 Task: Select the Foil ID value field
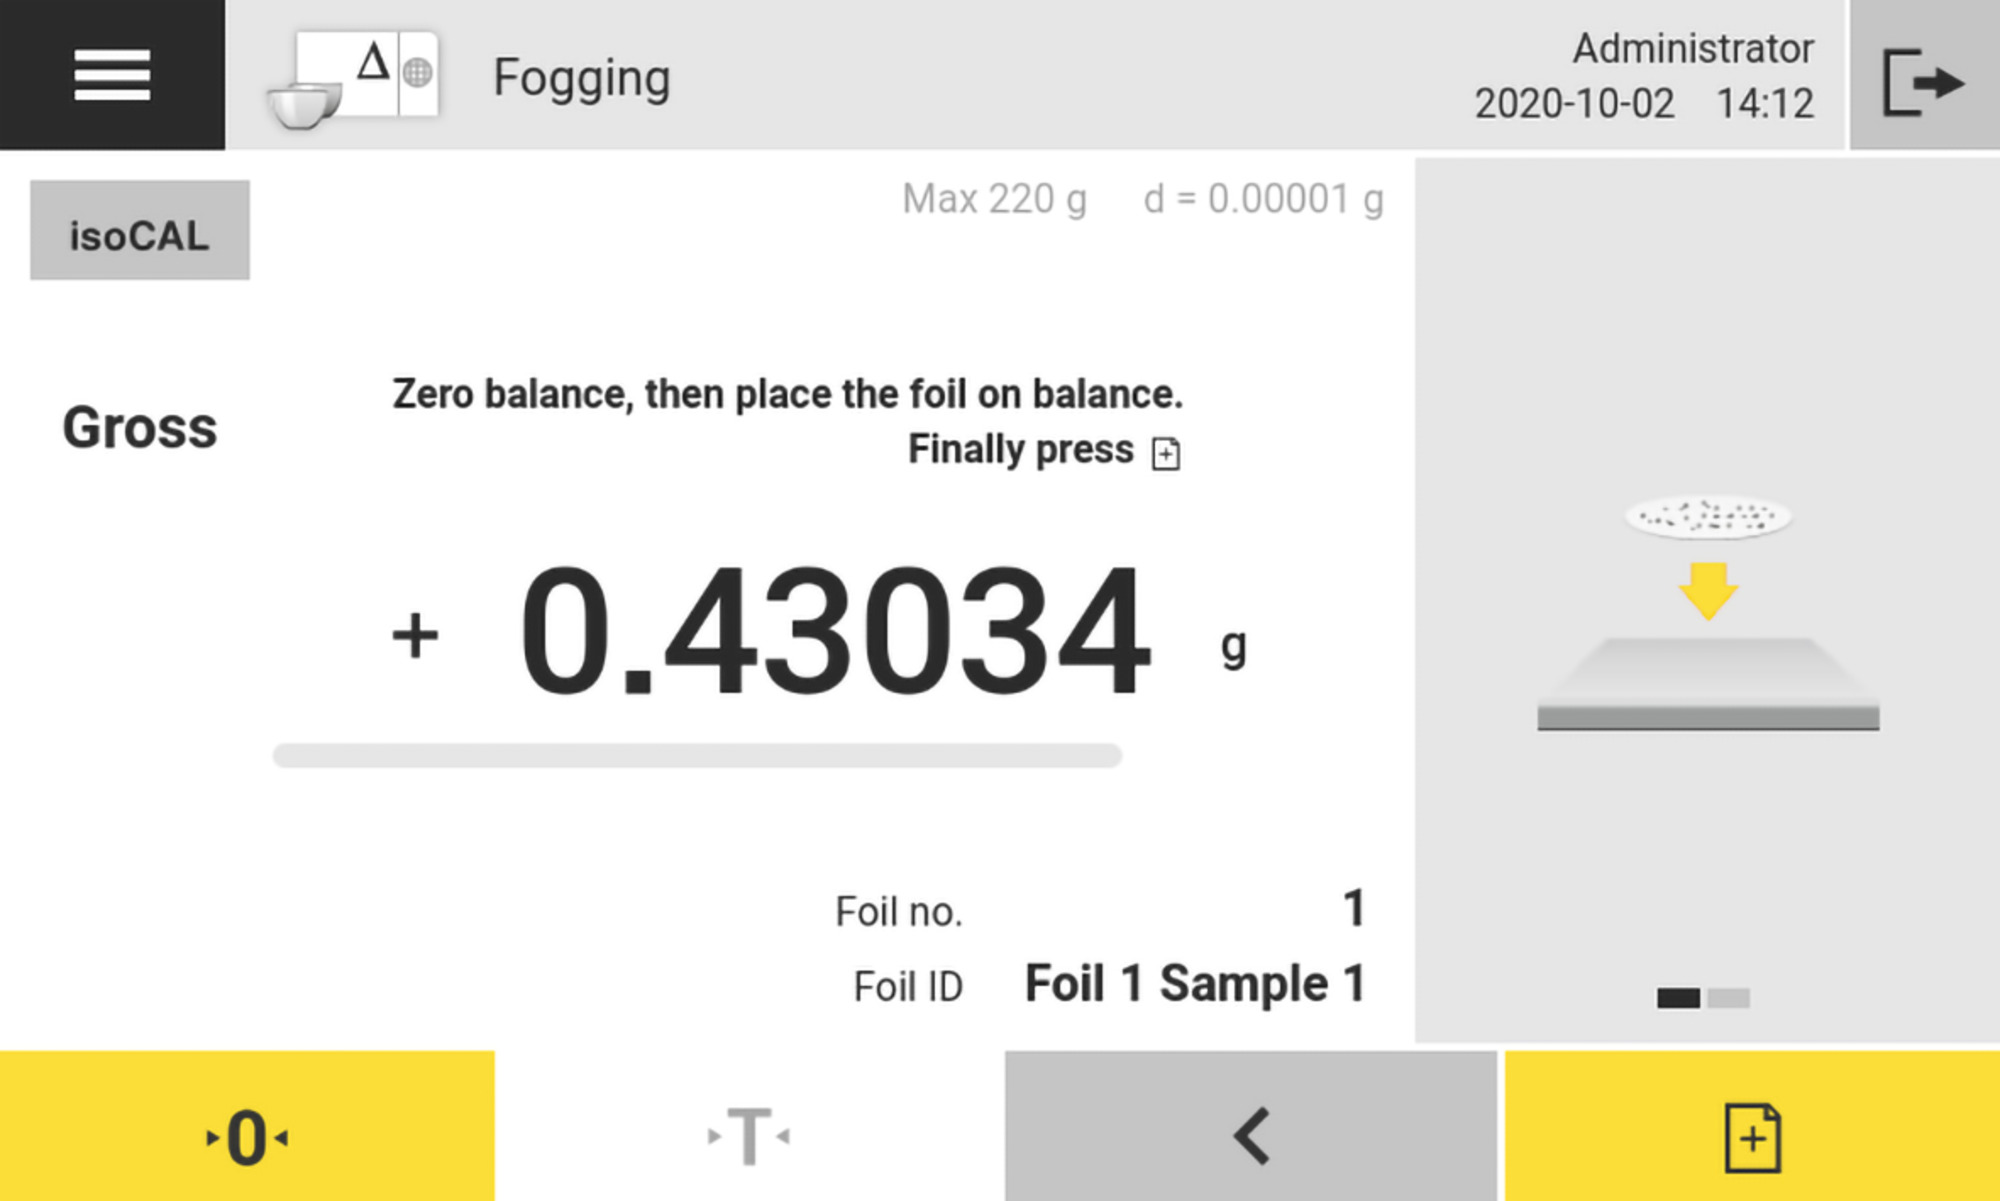(x=1195, y=984)
